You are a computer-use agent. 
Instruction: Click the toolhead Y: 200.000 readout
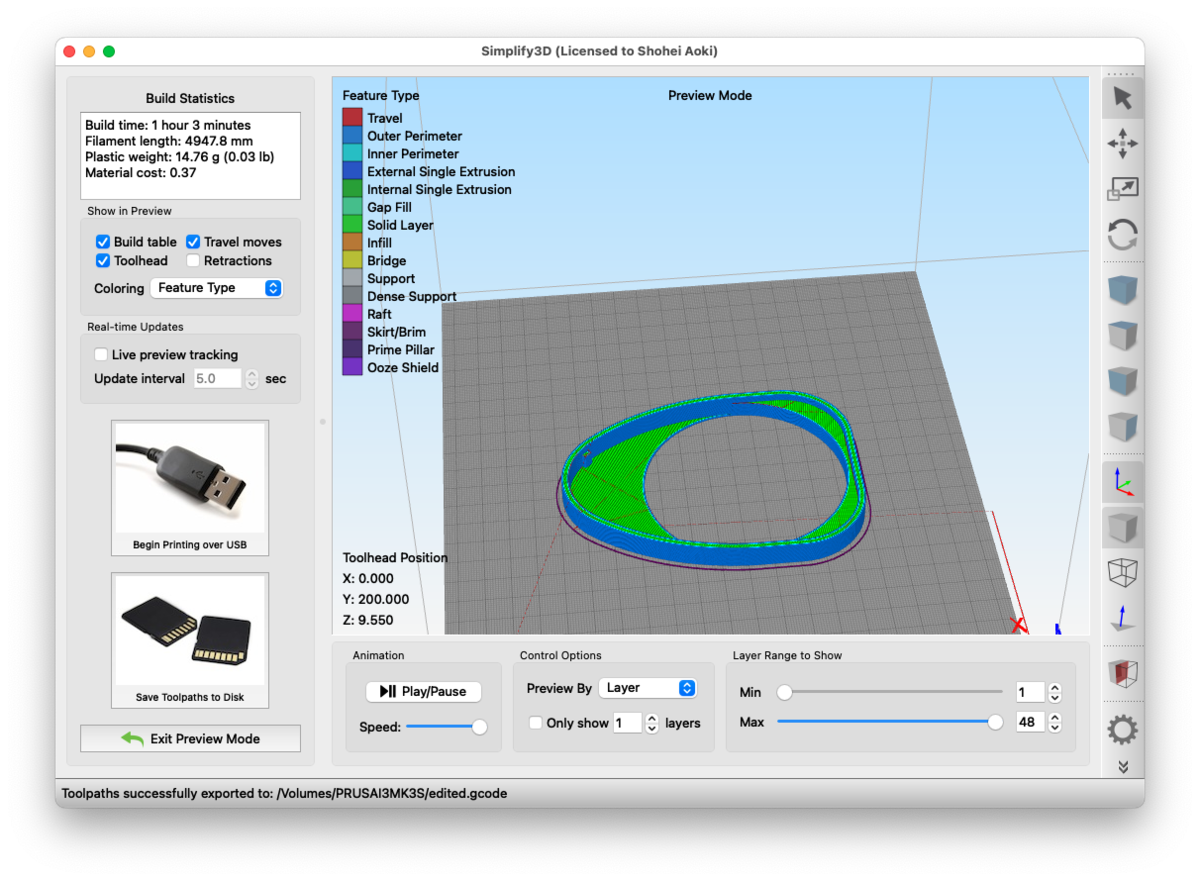pos(376,599)
